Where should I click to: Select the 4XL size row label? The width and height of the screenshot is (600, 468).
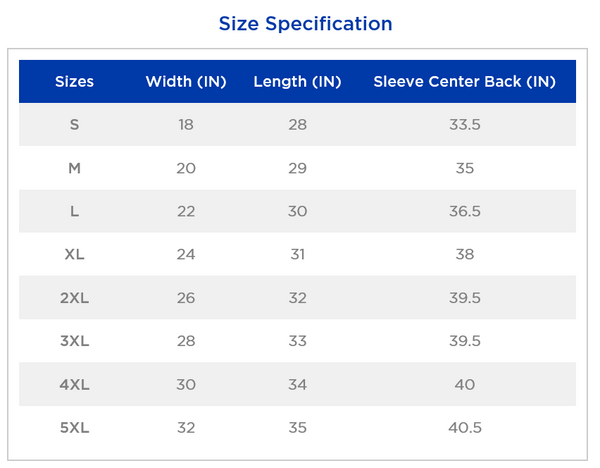click(74, 384)
